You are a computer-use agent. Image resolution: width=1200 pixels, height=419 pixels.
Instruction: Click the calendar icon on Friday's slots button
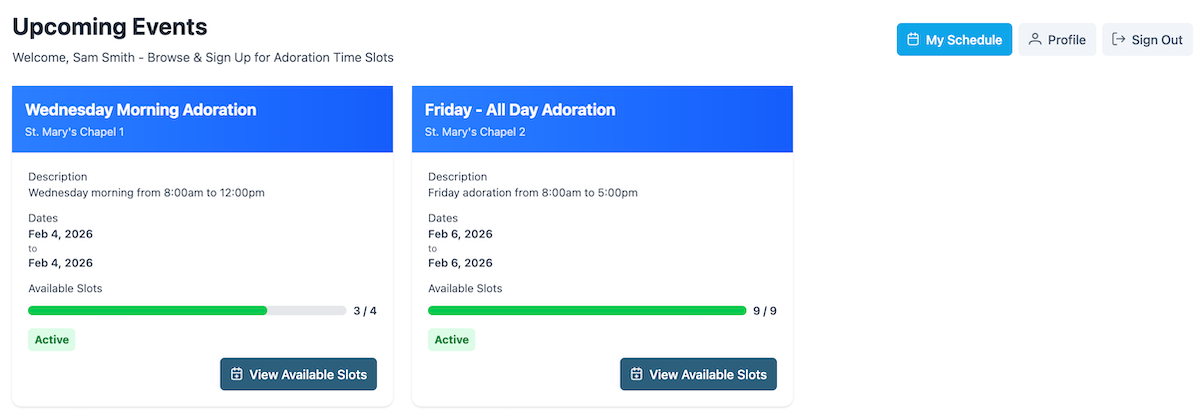pyautogui.click(x=637, y=375)
